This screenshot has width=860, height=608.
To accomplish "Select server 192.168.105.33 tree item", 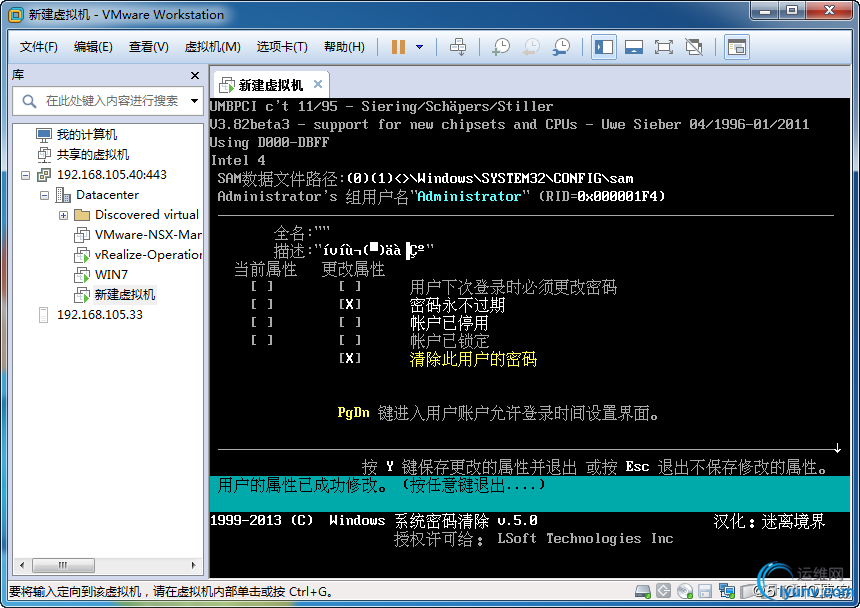I will [99, 315].
